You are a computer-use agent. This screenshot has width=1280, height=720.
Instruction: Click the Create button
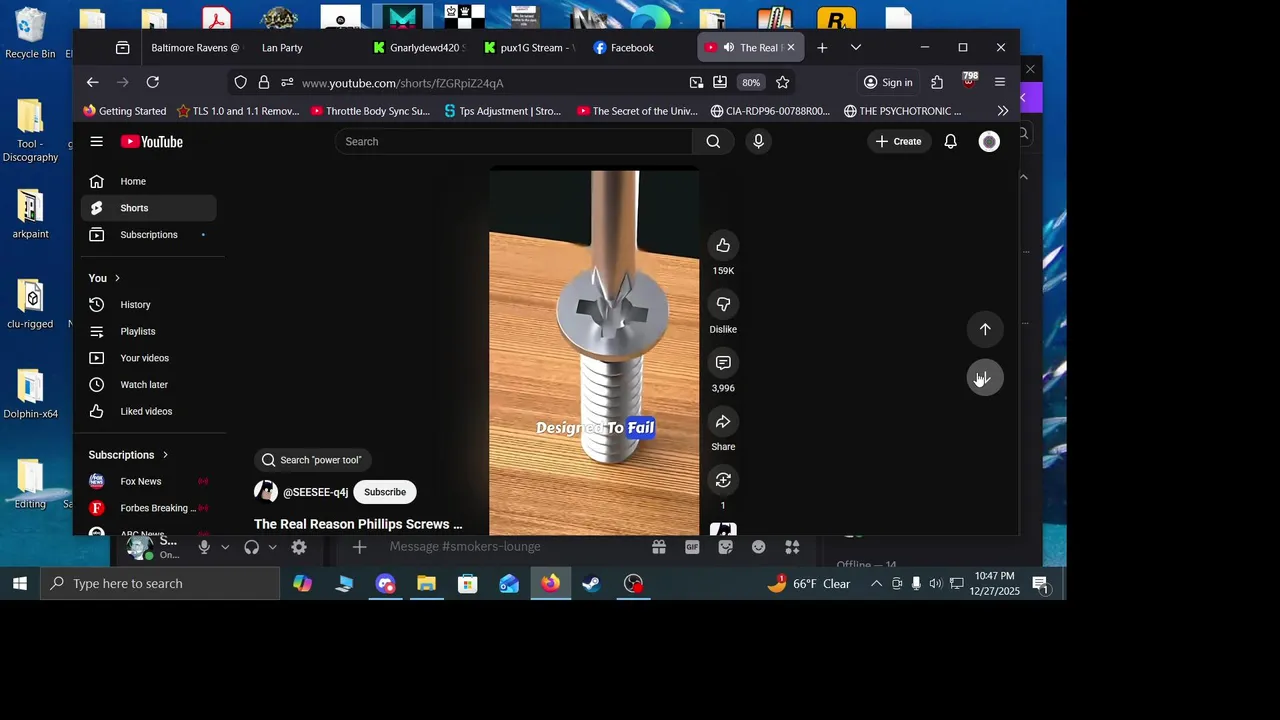pyautogui.click(x=898, y=142)
